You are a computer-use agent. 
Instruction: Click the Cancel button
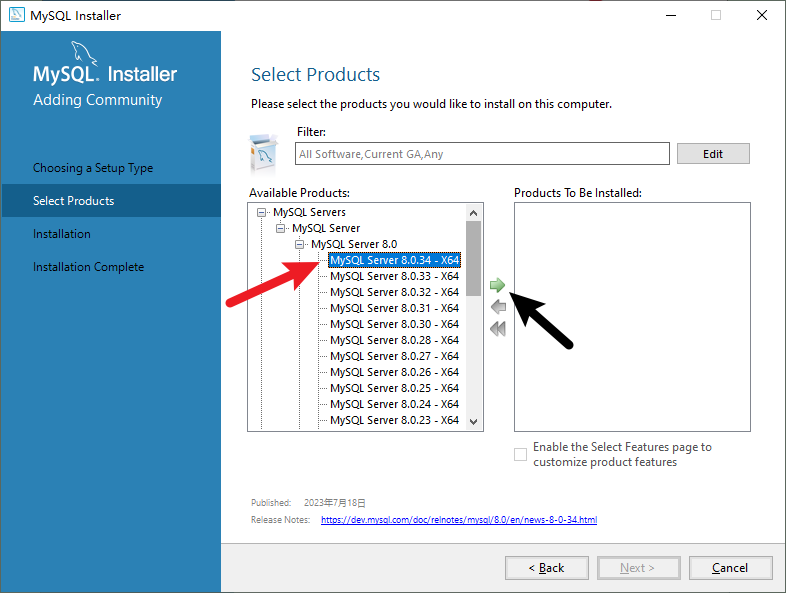(730, 568)
